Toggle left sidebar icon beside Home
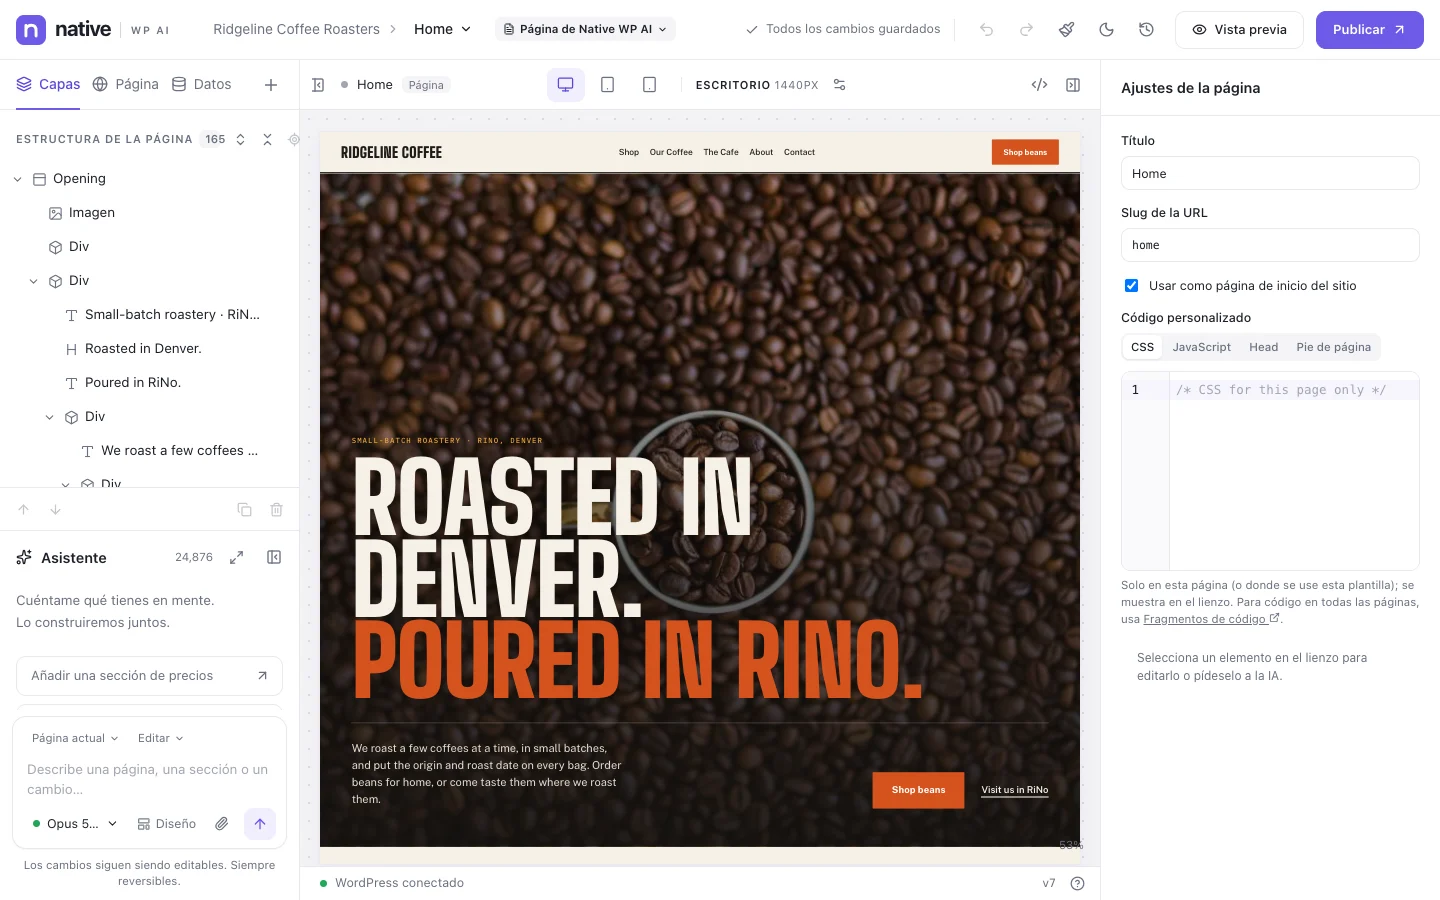The width and height of the screenshot is (1440, 900). 318,85
